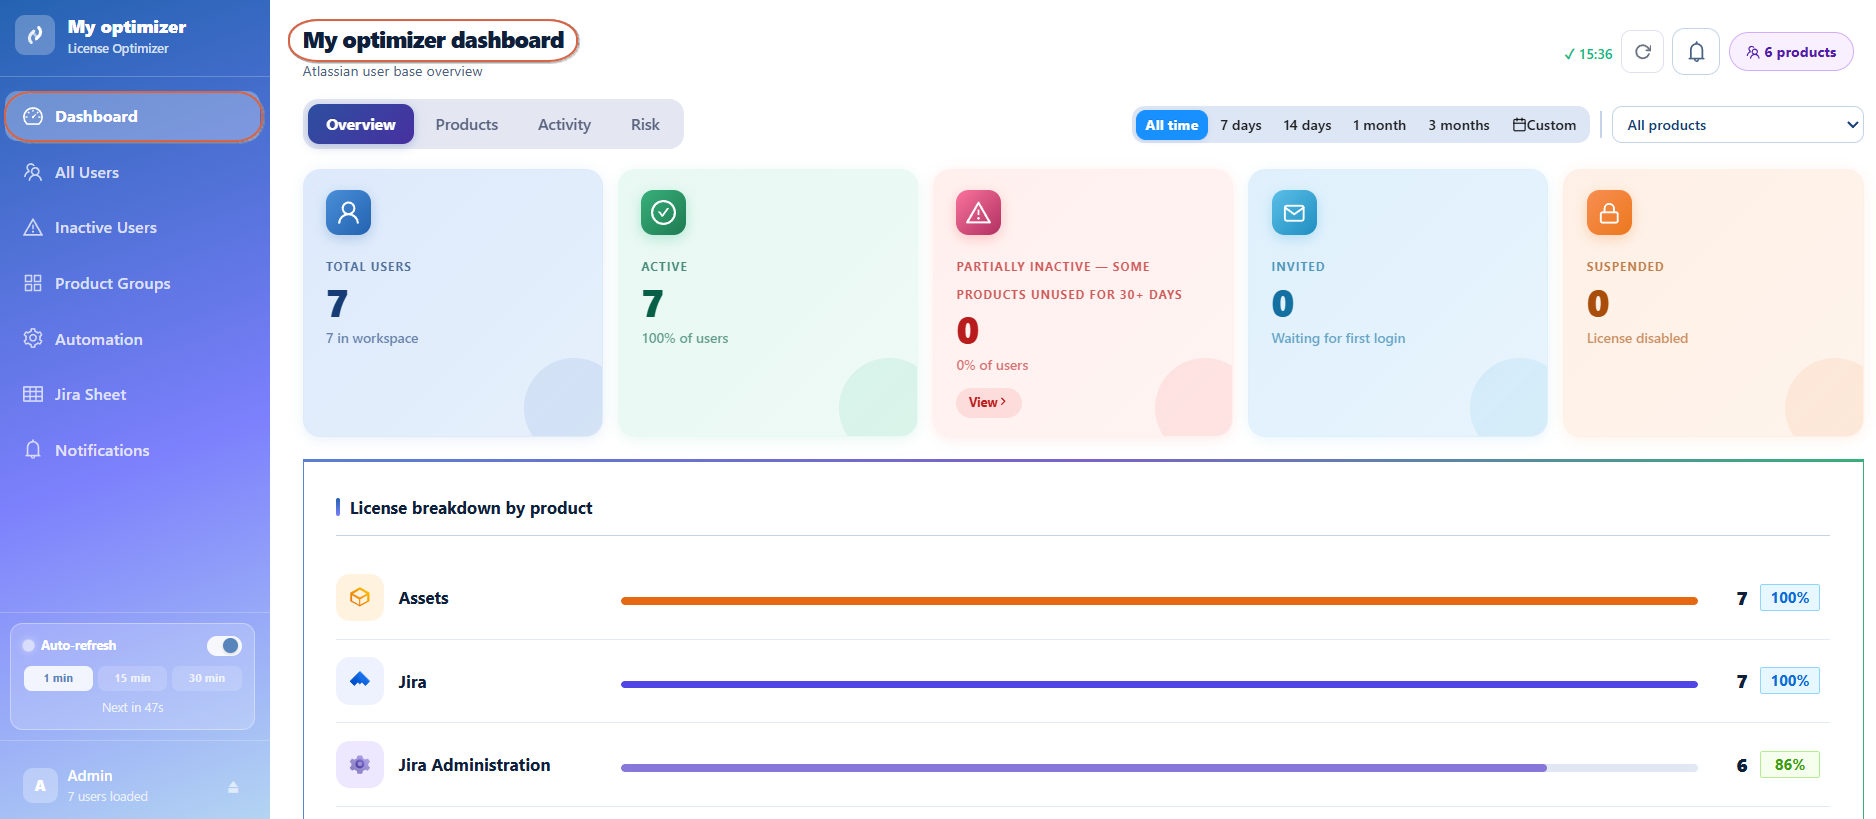Click the My optimizer logo icon
The image size is (1876, 819).
pos(35,35)
